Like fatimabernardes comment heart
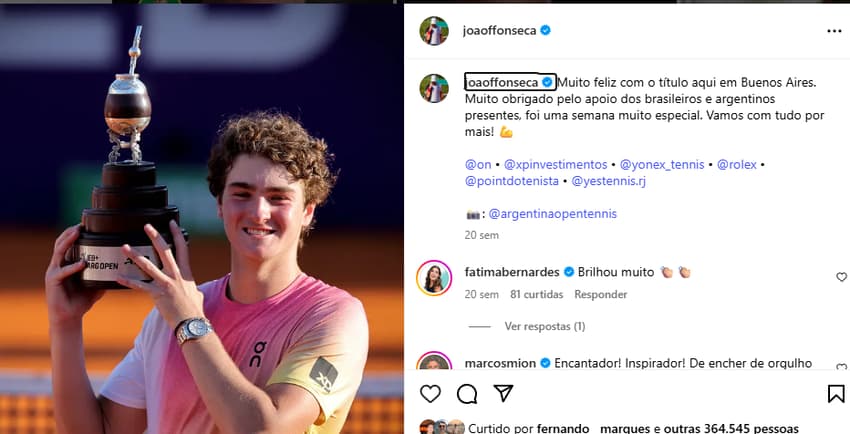Screen dimensions: 850x434 click(841, 277)
